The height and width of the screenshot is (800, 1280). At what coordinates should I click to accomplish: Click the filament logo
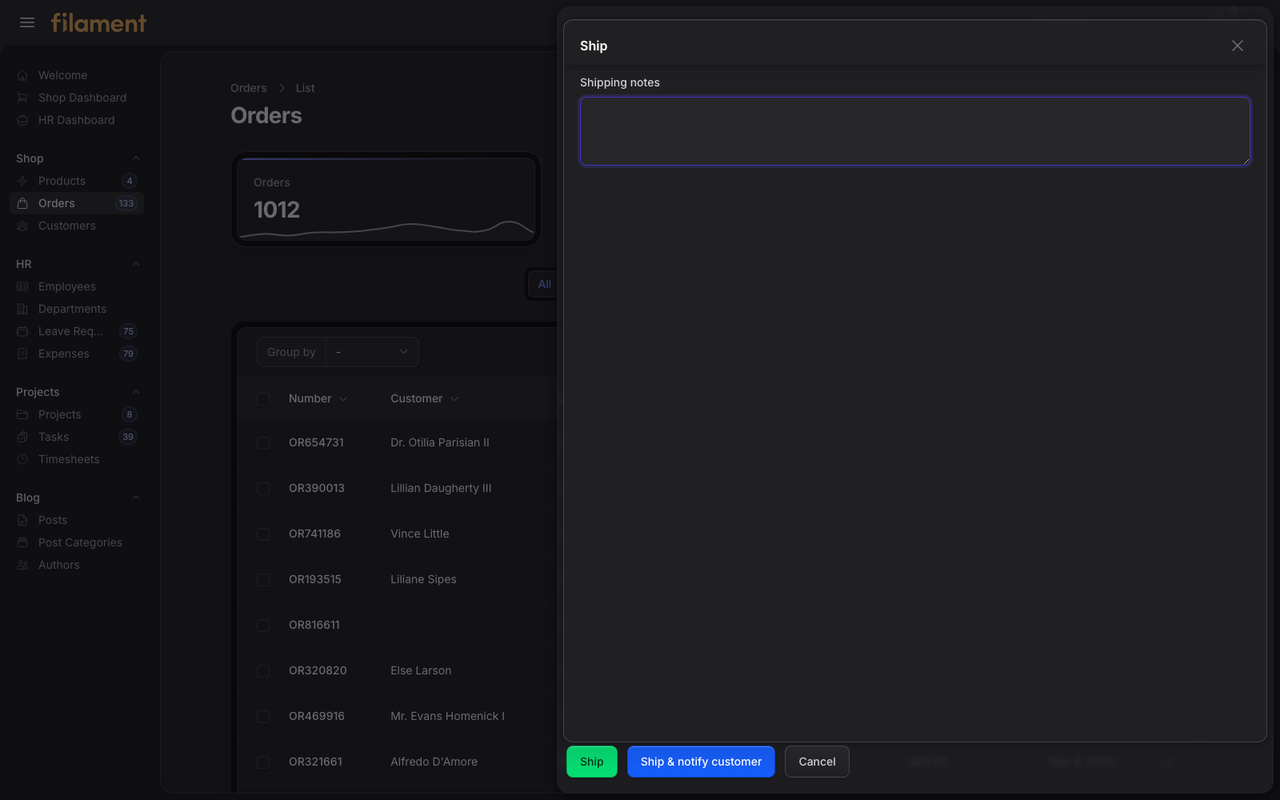pyautogui.click(x=99, y=22)
